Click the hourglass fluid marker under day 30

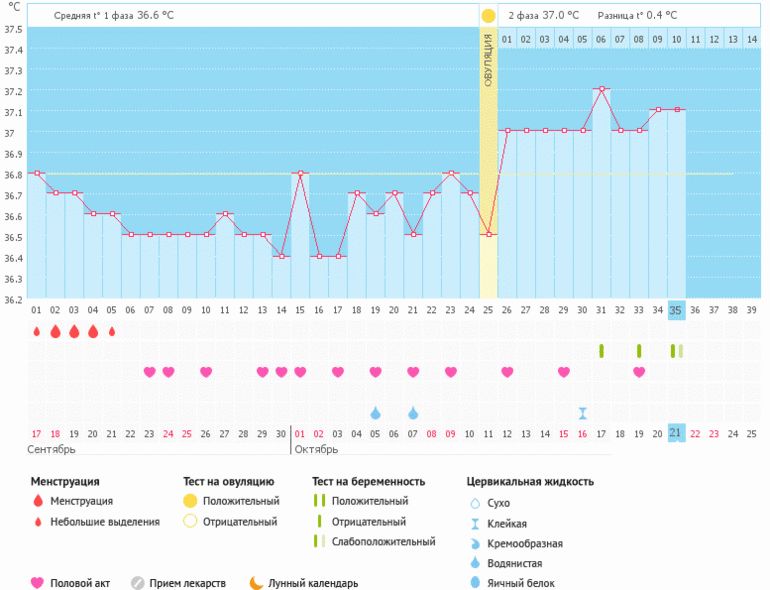tap(582, 413)
